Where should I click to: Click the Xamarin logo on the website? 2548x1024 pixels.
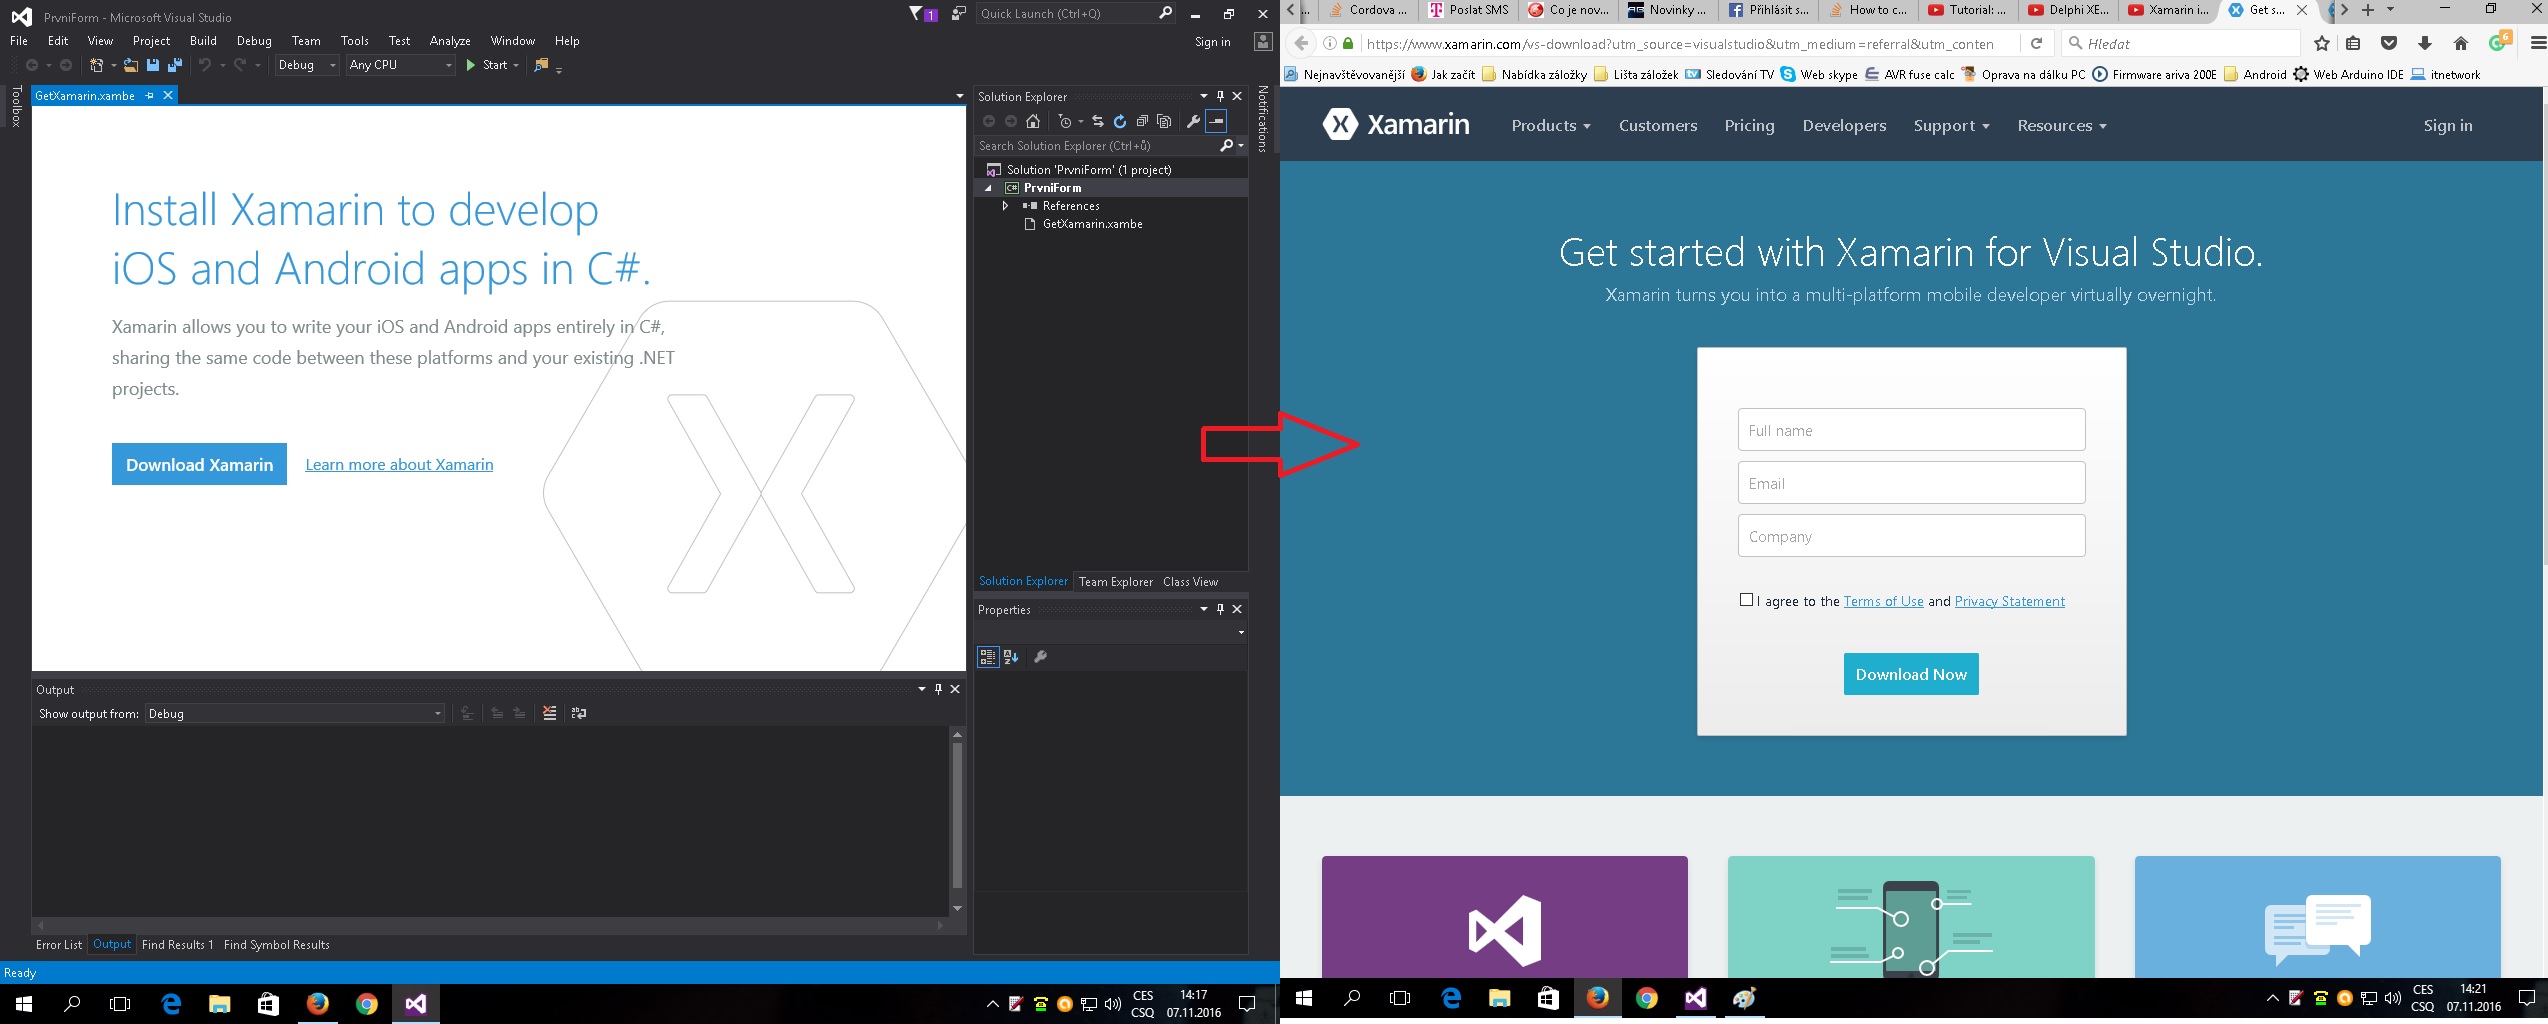click(x=1396, y=125)
